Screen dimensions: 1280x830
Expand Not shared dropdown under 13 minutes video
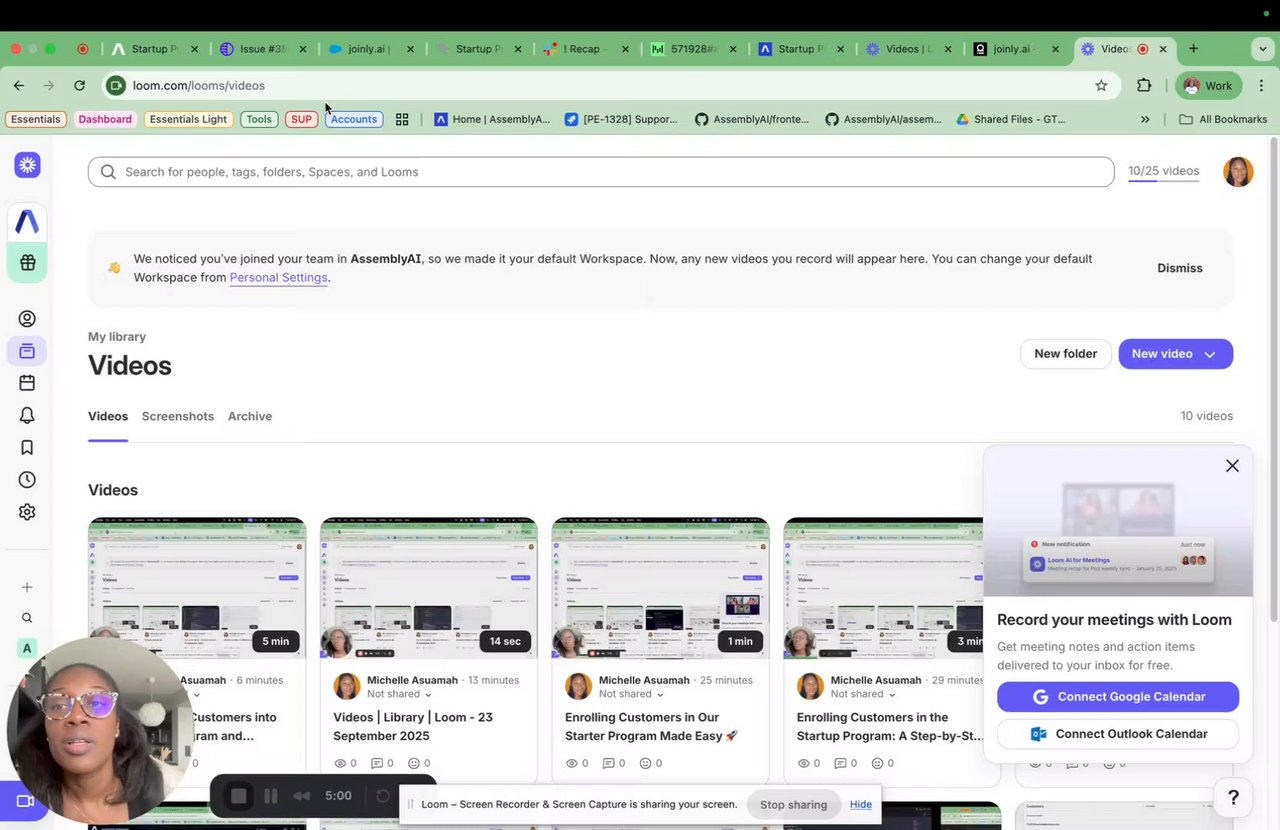point(398,694)
